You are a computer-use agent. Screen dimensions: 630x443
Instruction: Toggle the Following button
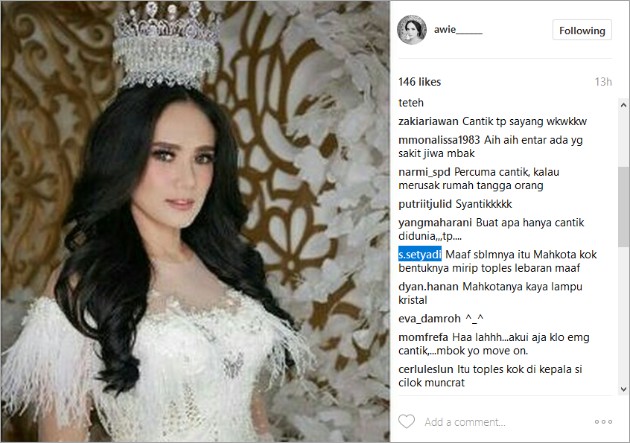582,30
